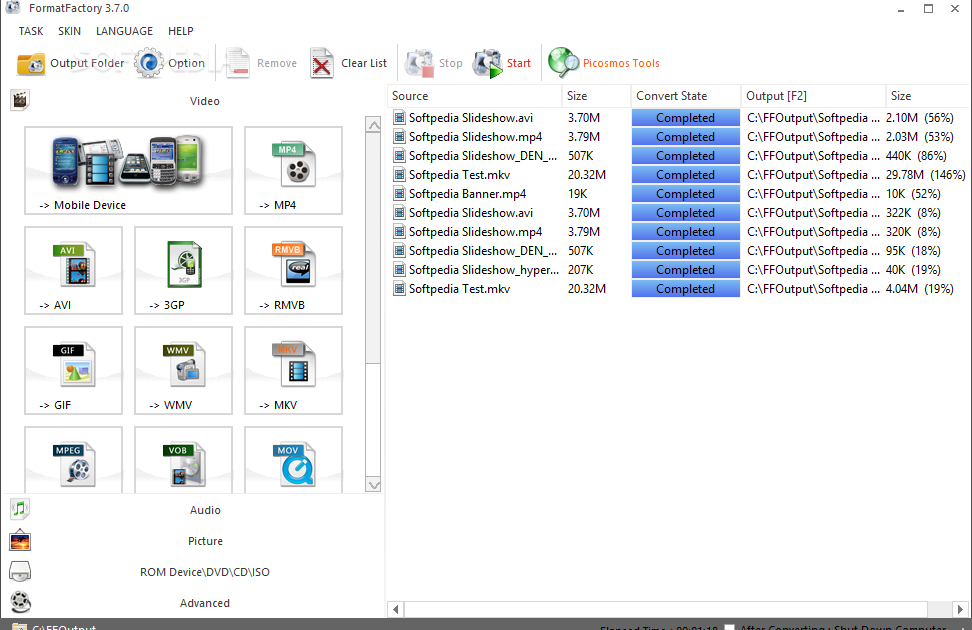The height and width of the screenshot is (630, 972).
Task: Click the 2.10M (56%) output size cell
Action: click(919, 118)
